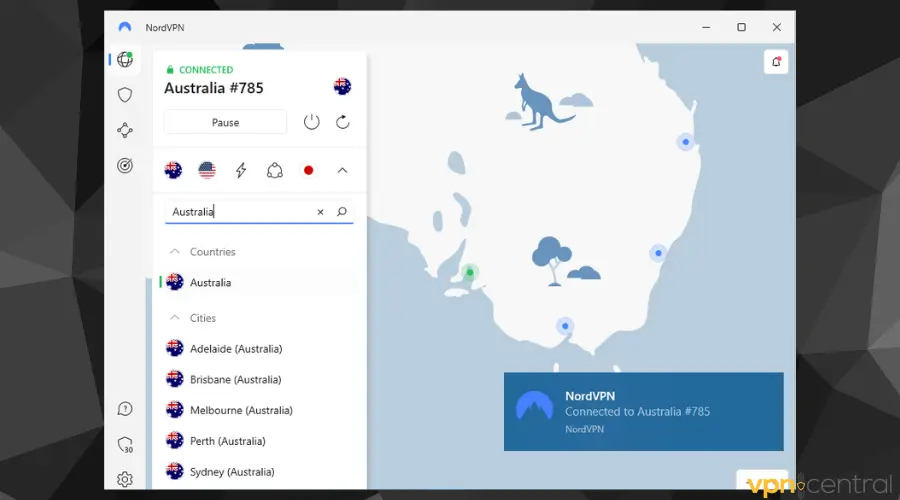This screenshot has width=900, height=500.
Task: Select United States flag quick connect shortcut
Action: point(207,170)
